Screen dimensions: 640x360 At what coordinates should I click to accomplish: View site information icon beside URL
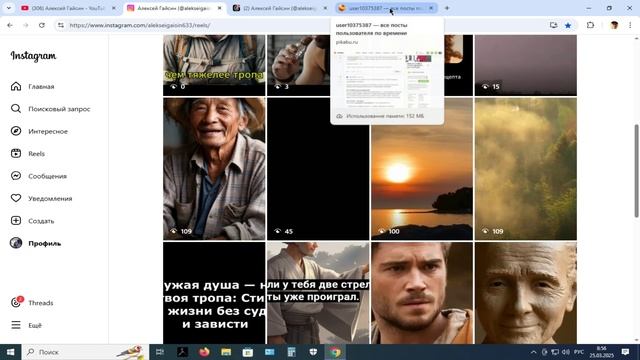click(61, 25)
